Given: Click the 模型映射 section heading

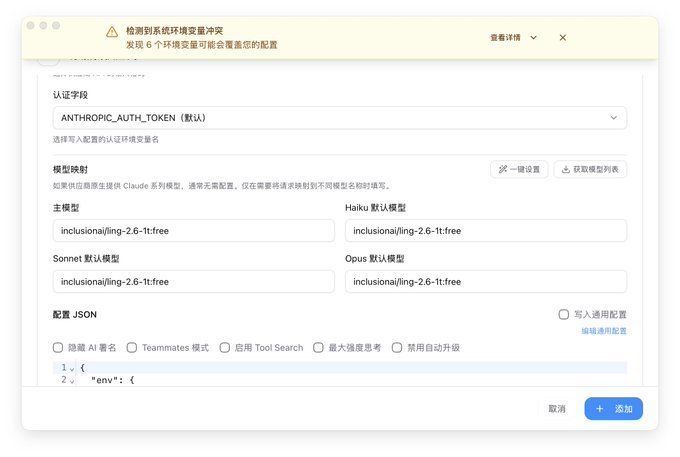Looking at the screenshot, I should click(70, 170).
